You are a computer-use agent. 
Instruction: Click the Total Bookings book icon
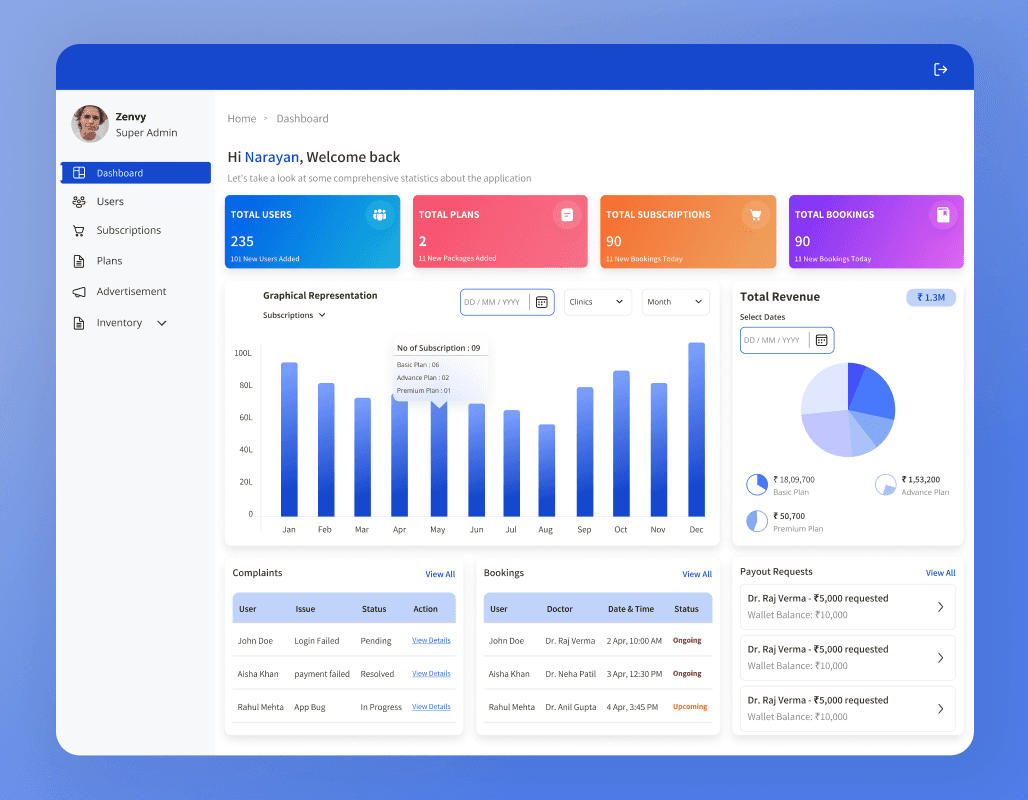[943, 214]
